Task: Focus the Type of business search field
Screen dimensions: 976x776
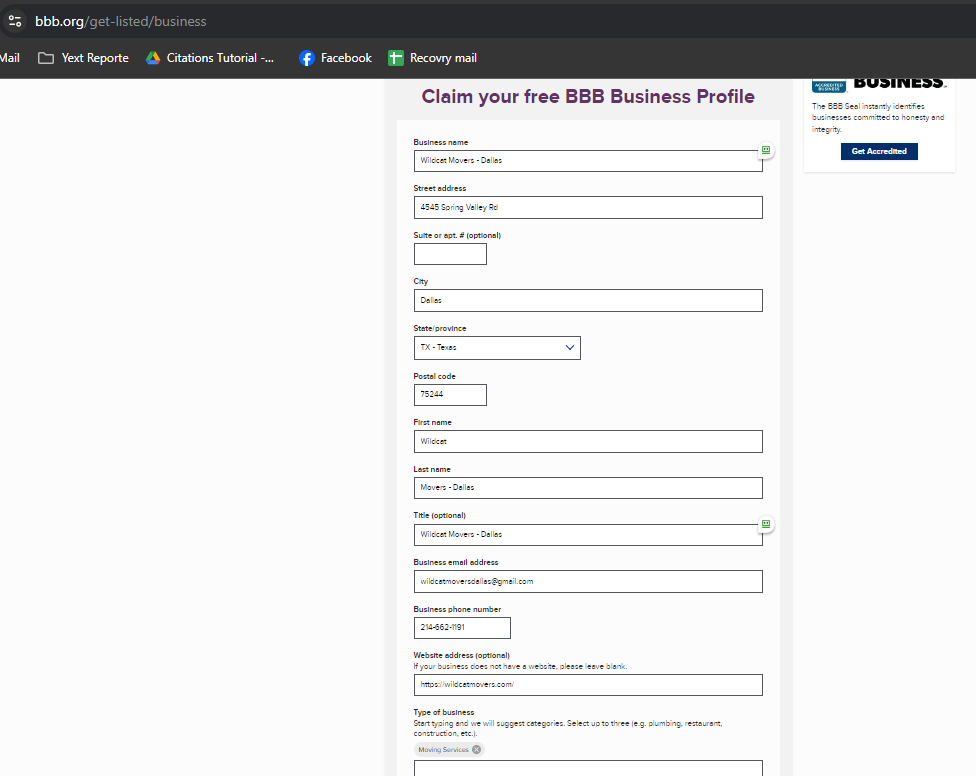Action: 588,768
